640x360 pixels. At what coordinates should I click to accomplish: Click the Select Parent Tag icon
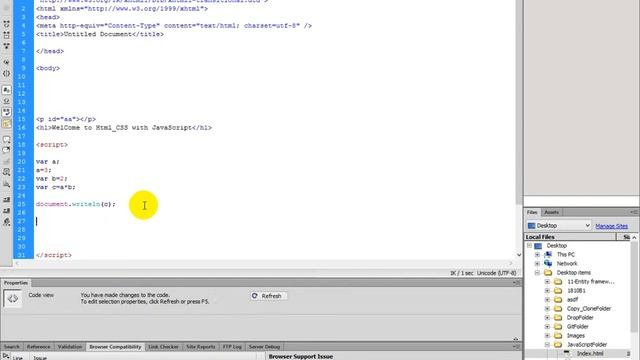[7, 62]
